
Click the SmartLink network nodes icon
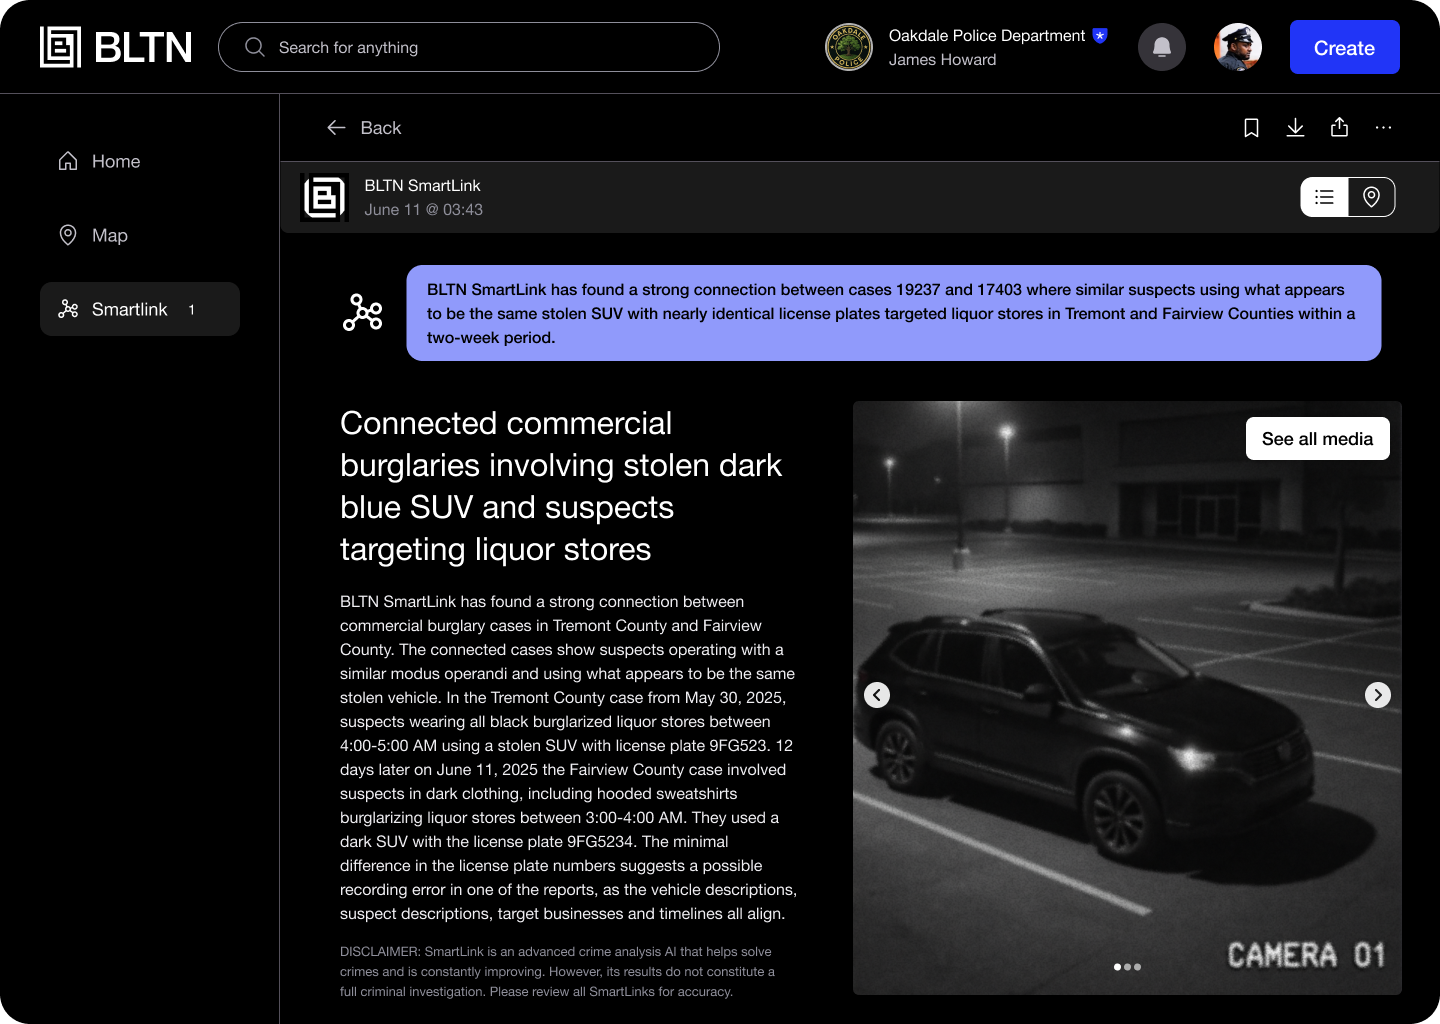(x=362, y=312)
